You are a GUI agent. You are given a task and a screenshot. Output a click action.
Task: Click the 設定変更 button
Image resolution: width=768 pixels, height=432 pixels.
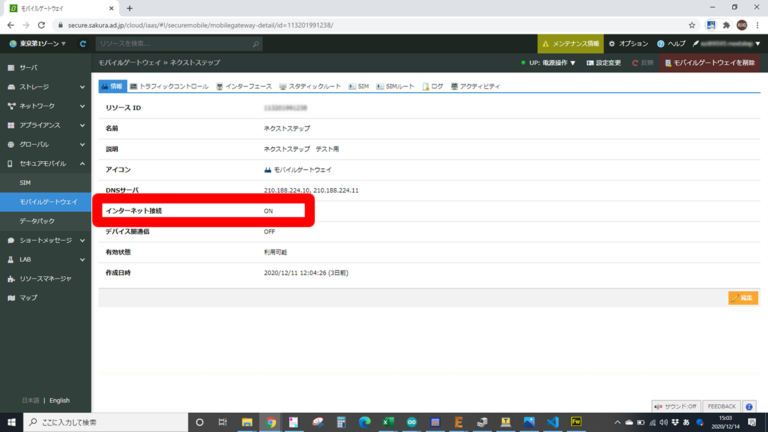click(x=603, y=63)
